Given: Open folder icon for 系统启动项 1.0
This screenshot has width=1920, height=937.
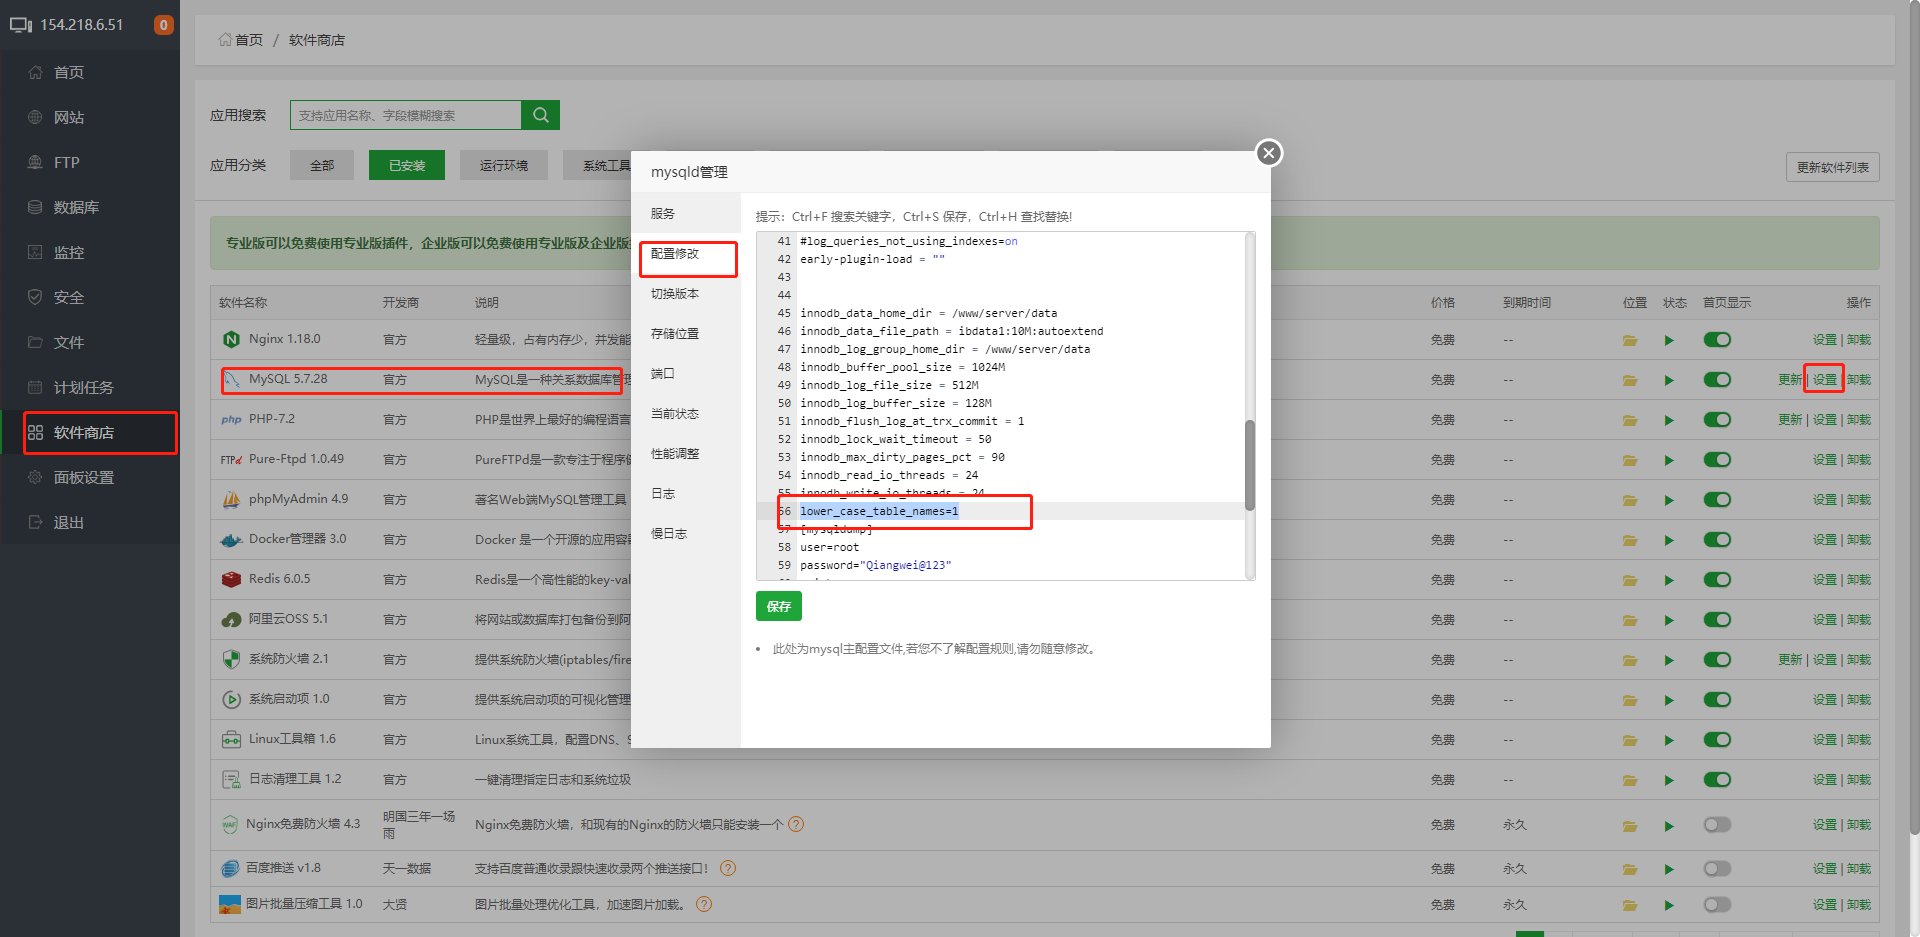Looking at the screenshot, I should click(1630, 700).
